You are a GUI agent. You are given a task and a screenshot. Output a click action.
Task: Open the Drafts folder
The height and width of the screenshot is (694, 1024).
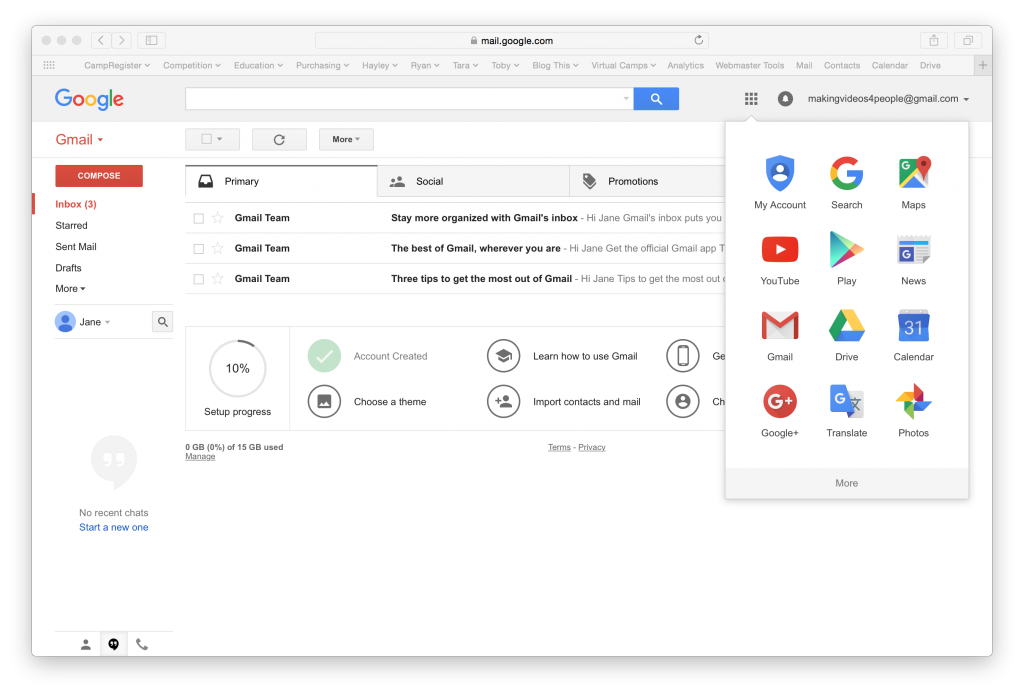[68, 268]
